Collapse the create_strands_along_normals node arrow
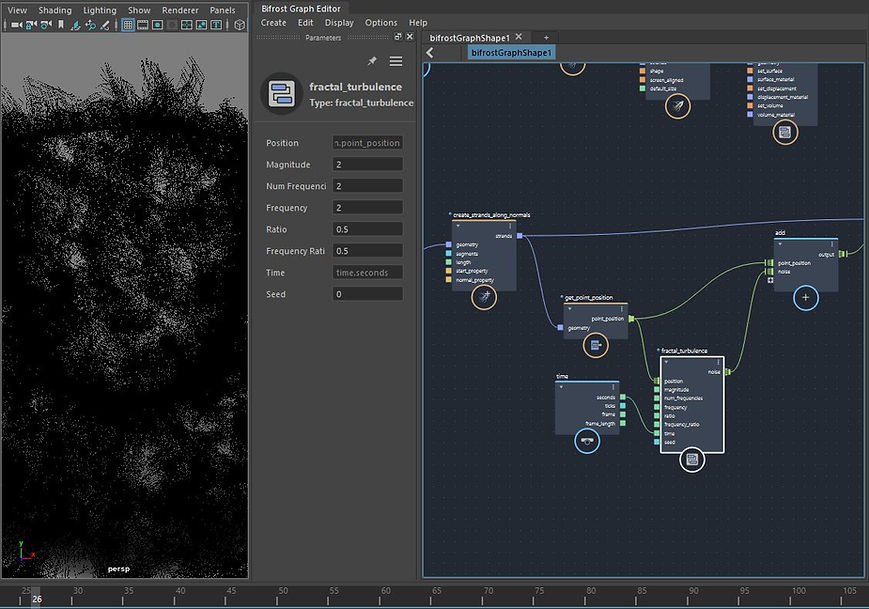The image size is (869, 609). [458, 226]
